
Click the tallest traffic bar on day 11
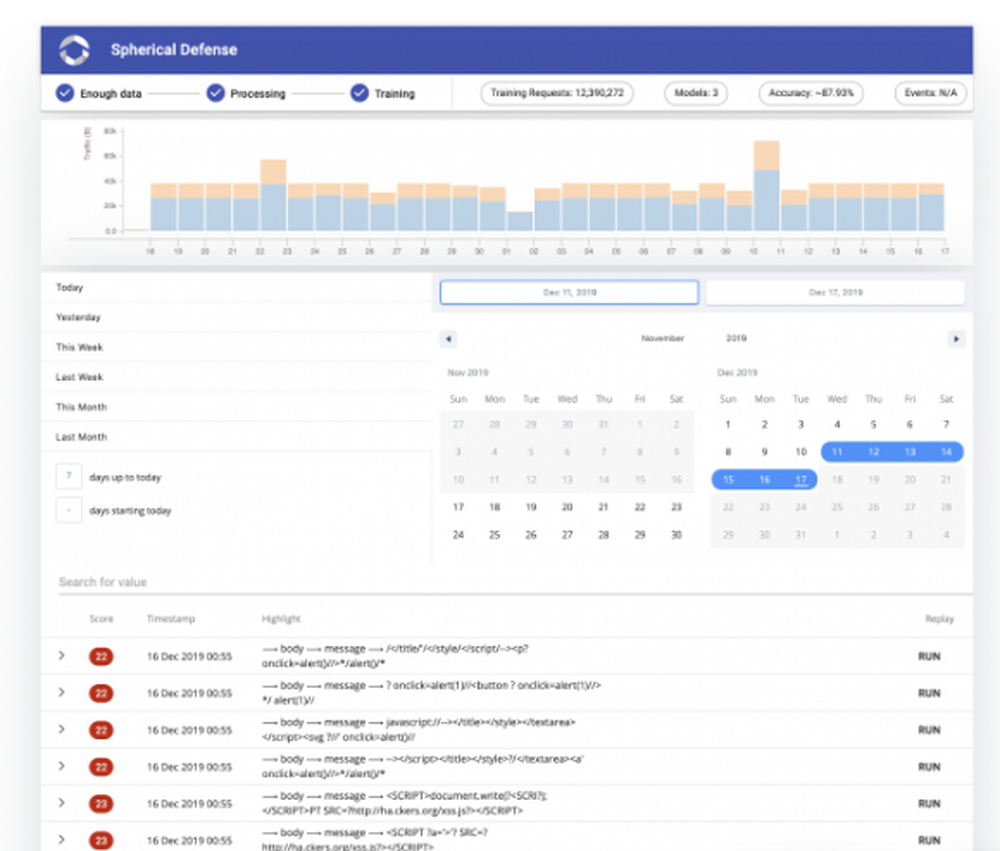tap(766, 186)
